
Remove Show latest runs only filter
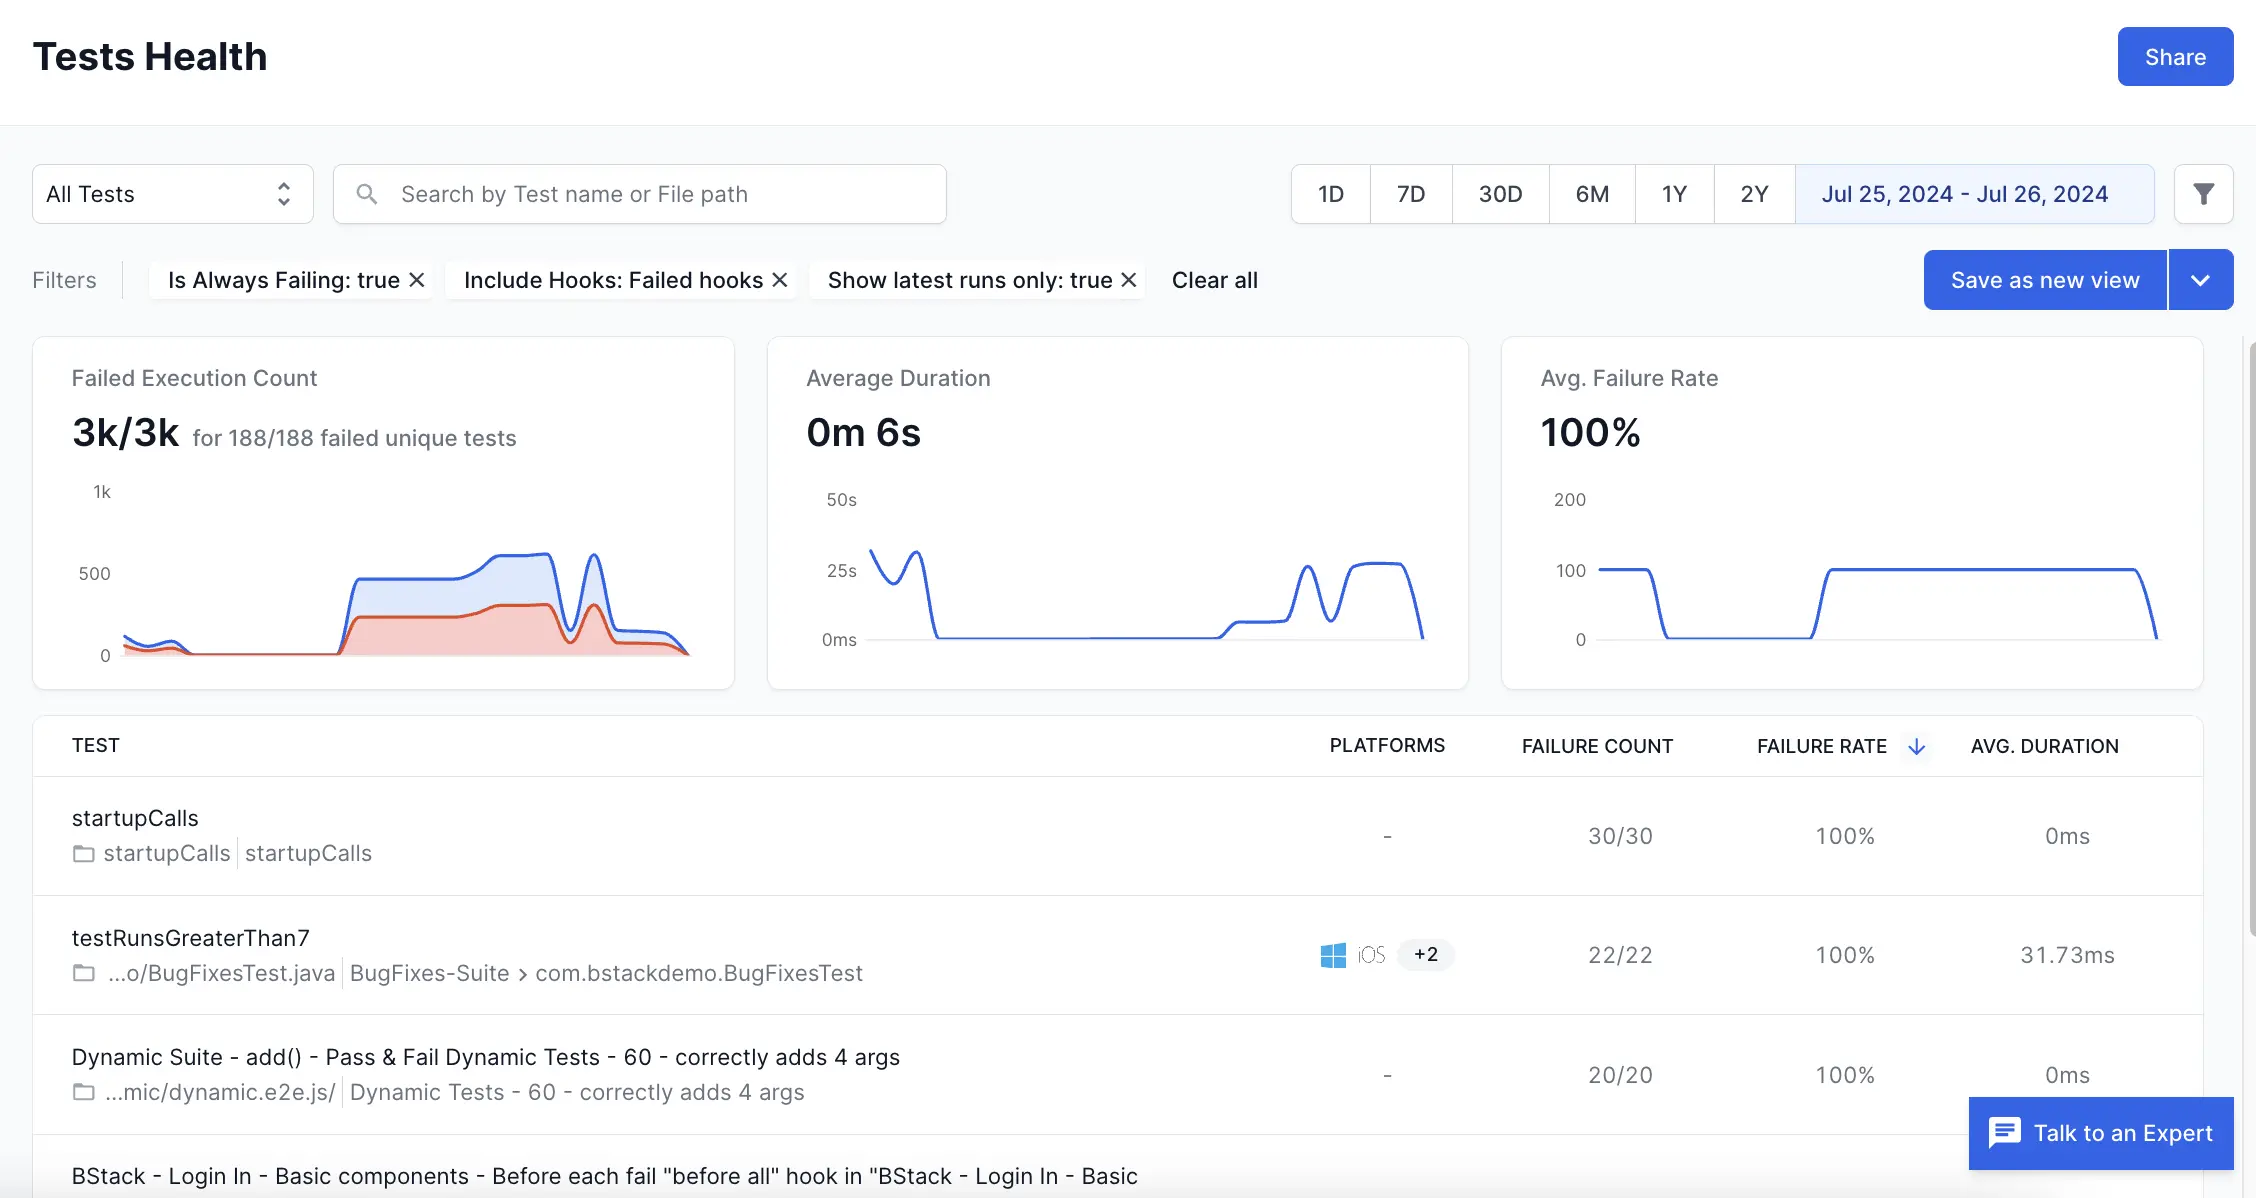[1129, 280]
